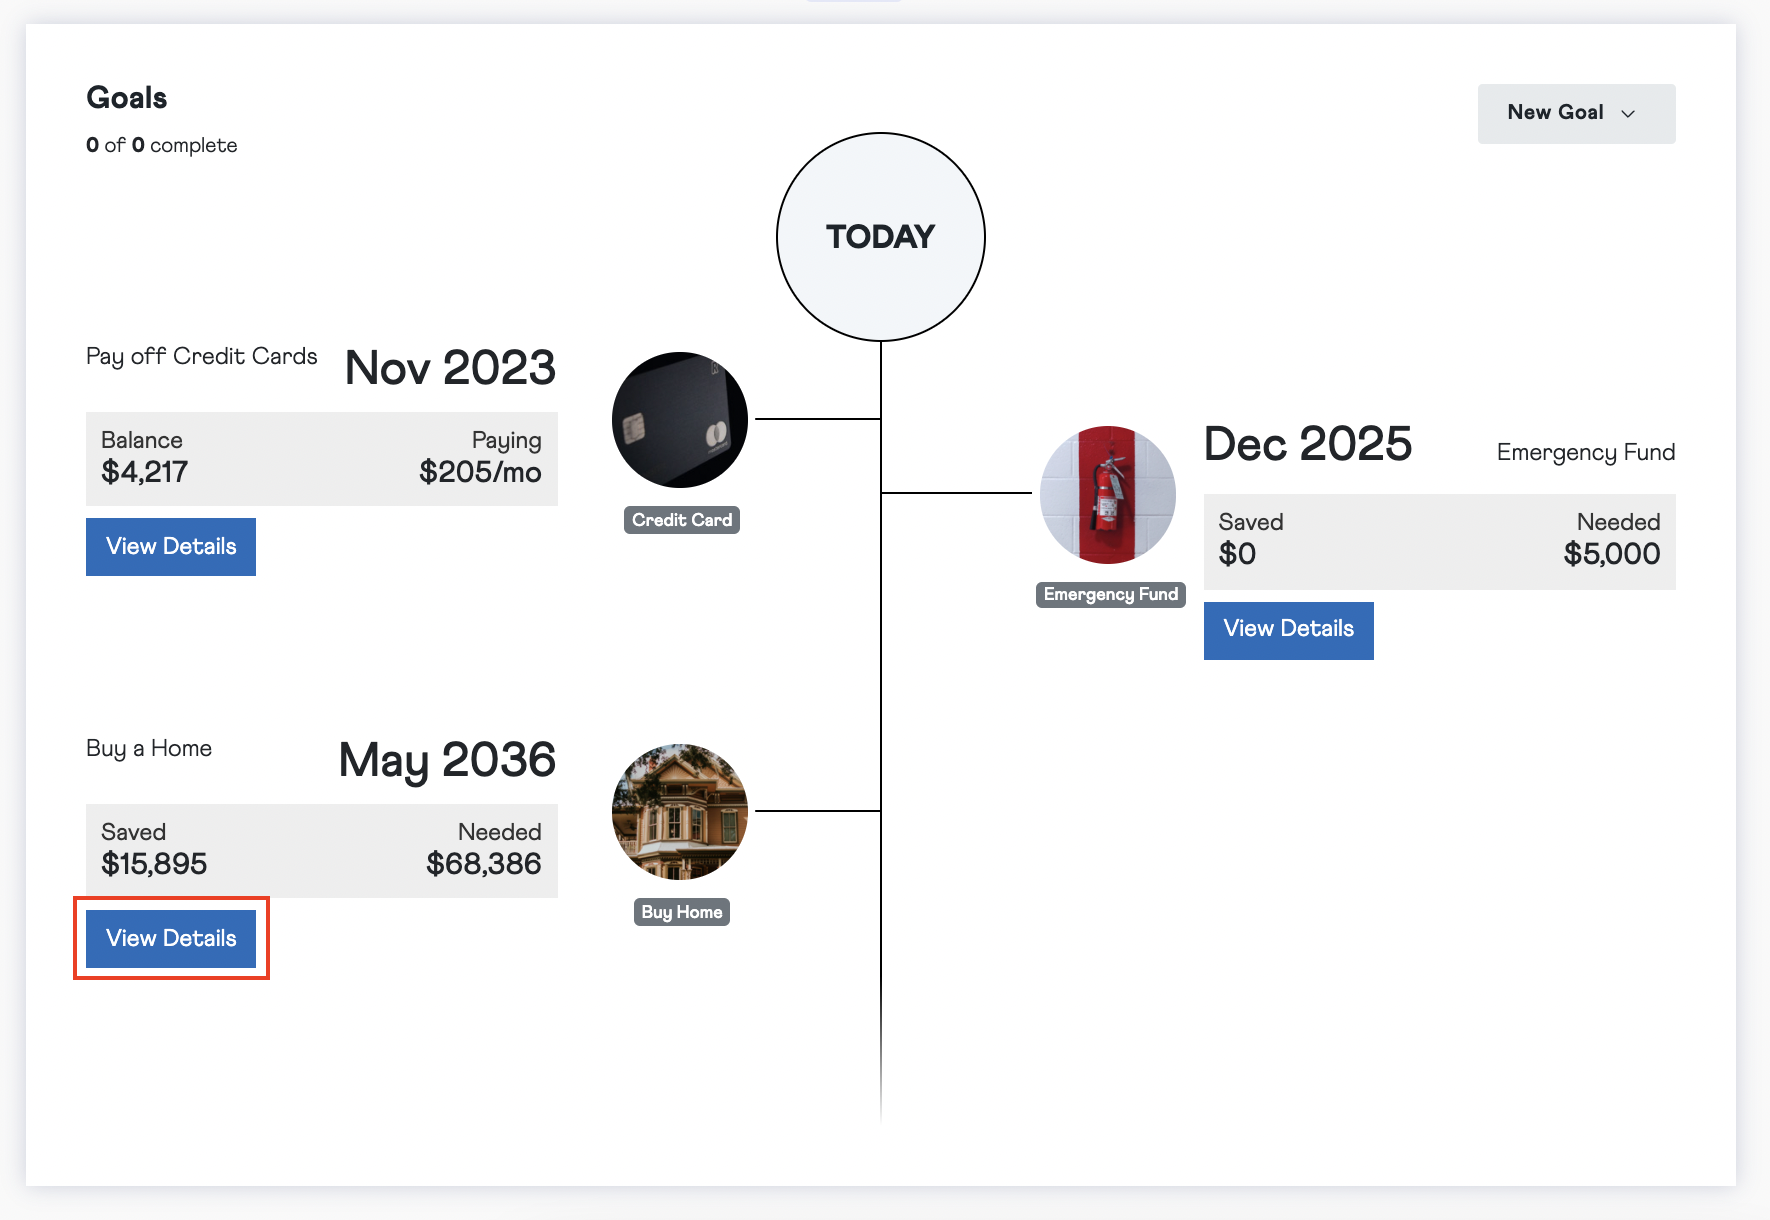Open details for the Buy a Home goal
Image resolution: width=1770 pixels, height=1220 pixels.
pyautogui.click(x=170, y=938)
